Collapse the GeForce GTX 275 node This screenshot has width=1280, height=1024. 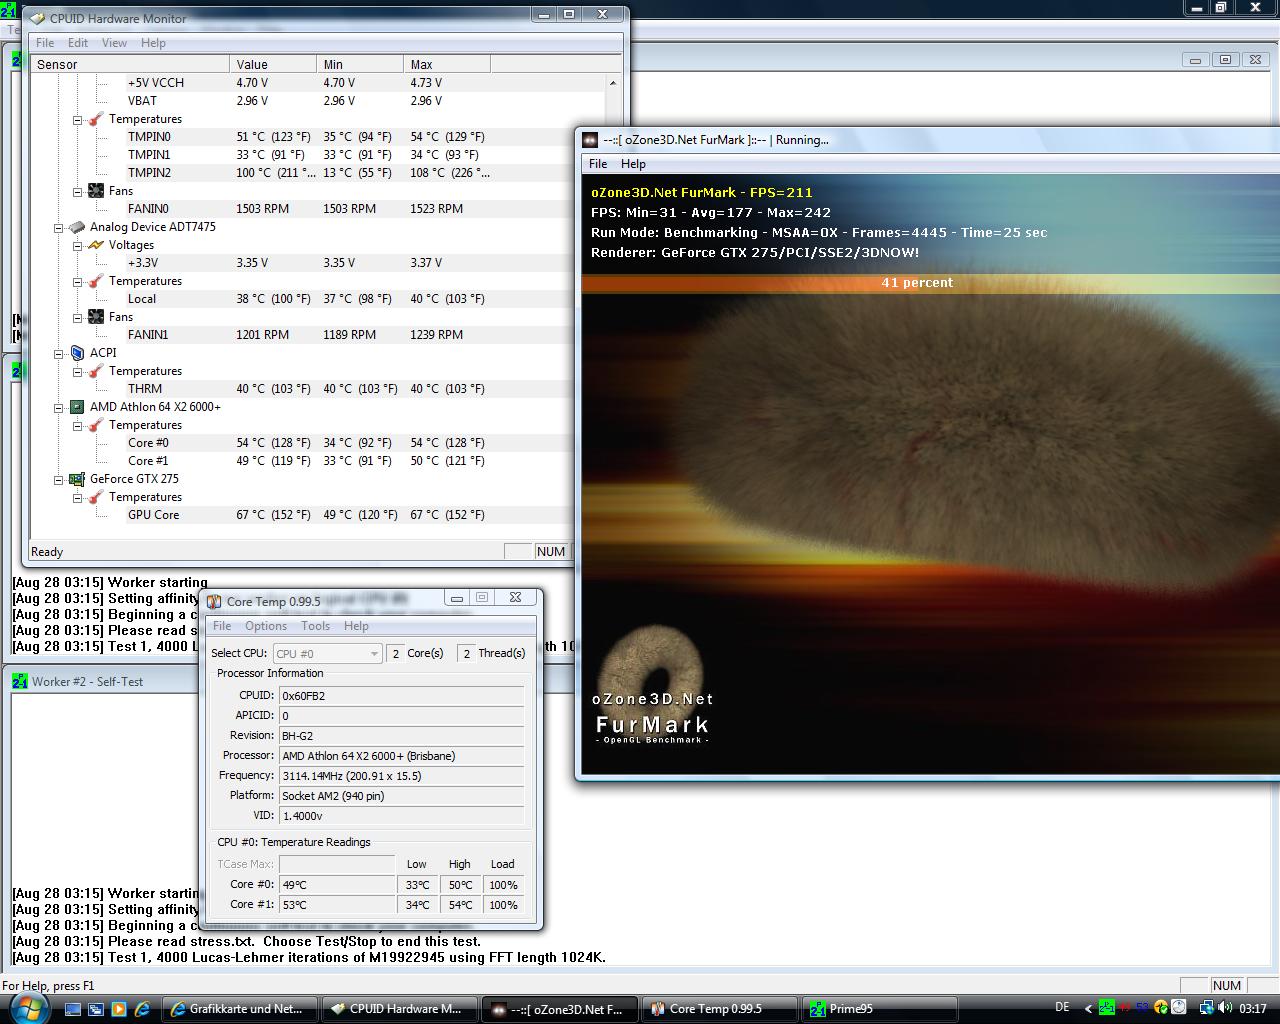click(59, 479)
